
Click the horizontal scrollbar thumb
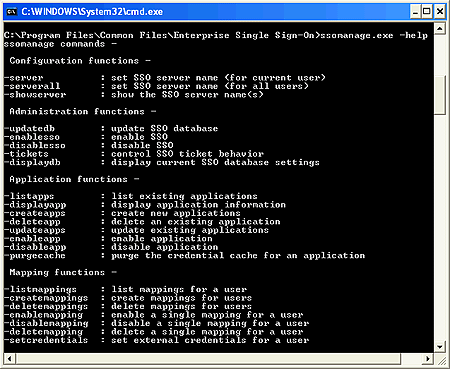[x=209, y=359]
